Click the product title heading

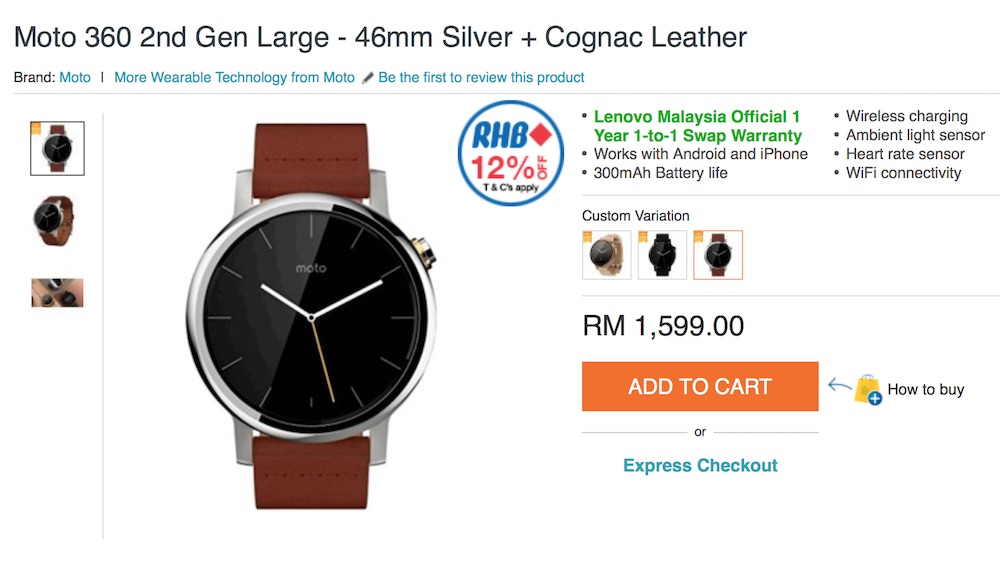coord(380,37)
